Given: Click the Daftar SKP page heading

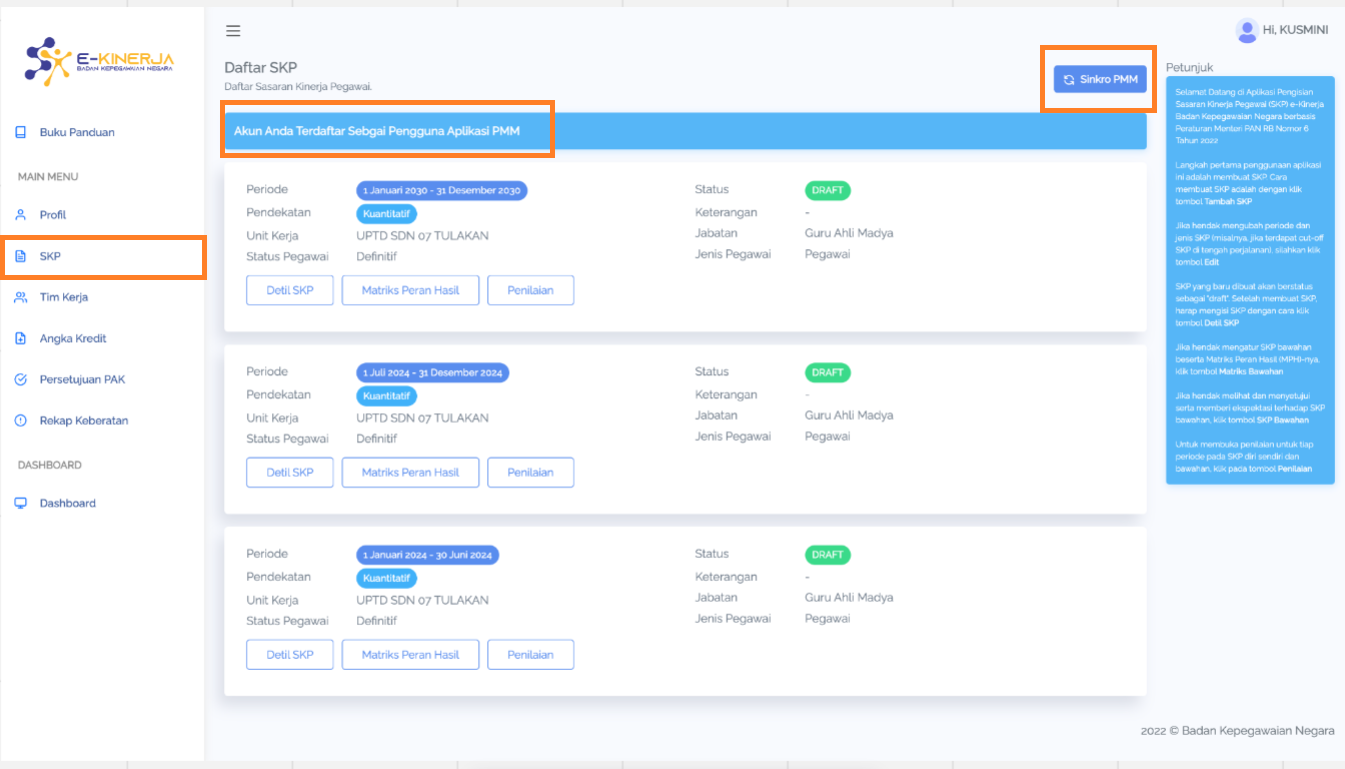Looking at the screenshot, I should point(261,67).
